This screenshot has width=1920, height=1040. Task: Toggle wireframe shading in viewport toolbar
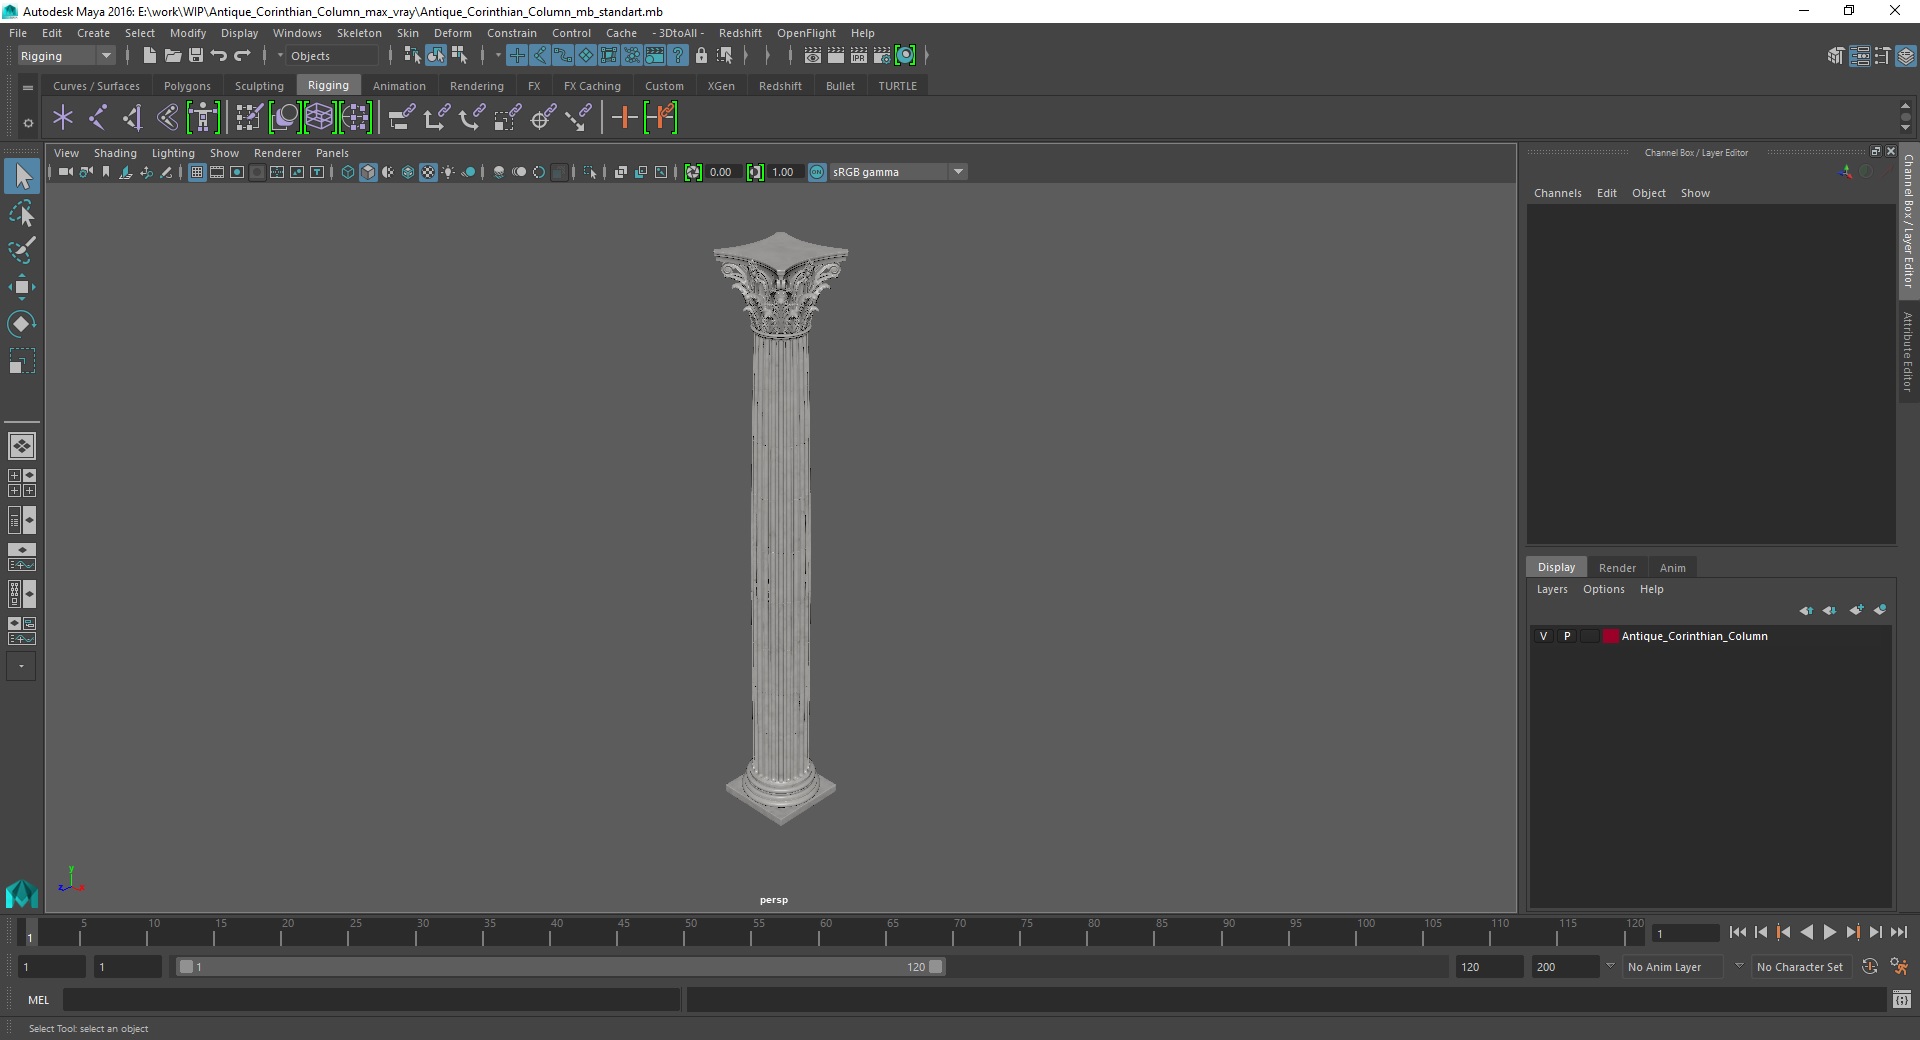click(348, 172)
